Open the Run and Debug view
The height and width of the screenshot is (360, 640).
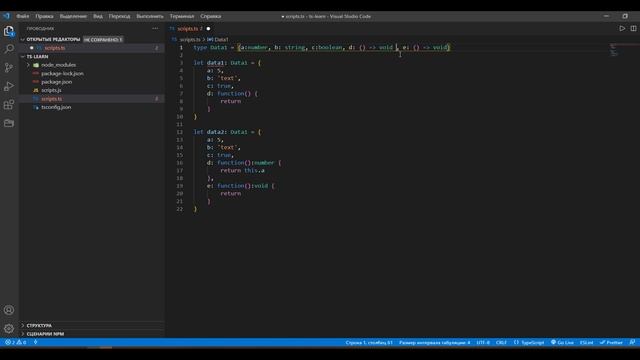pyautogui.click(x=9, y=86)
